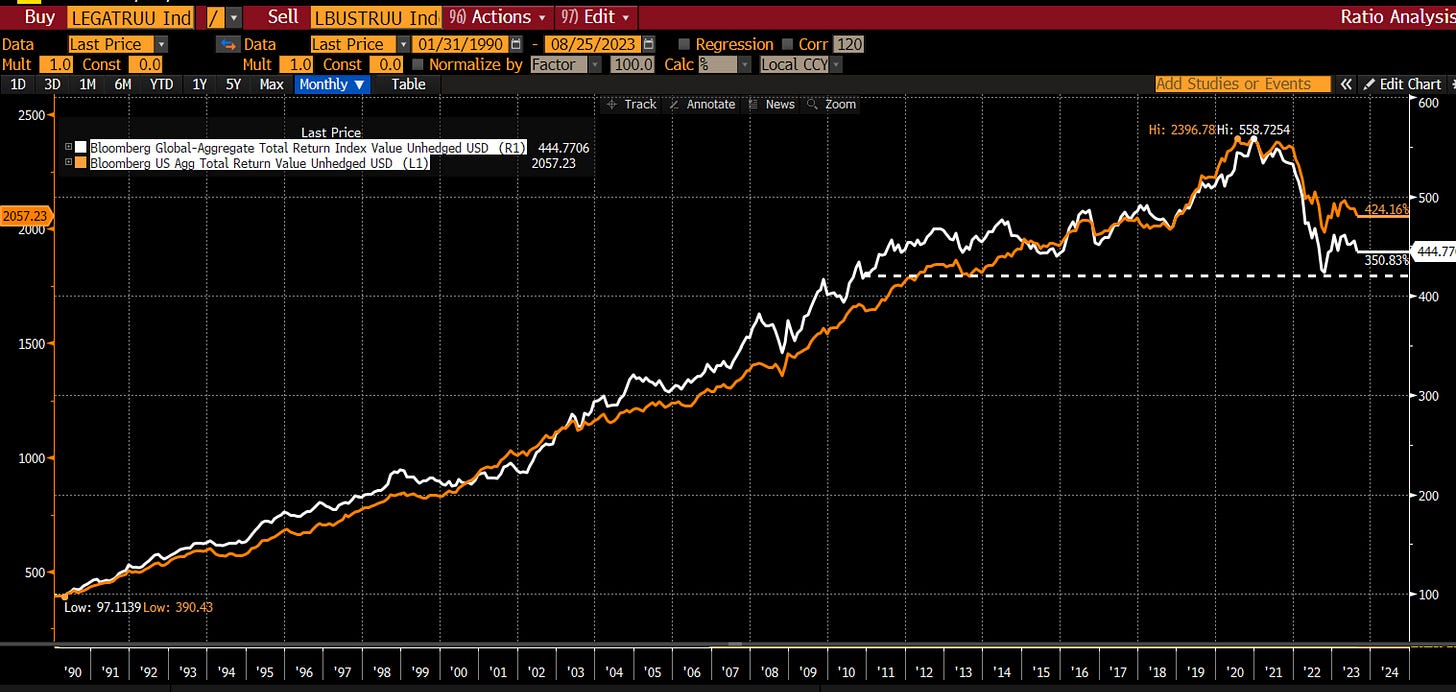Click the Corr period field showing 120
The height and width of the screenshot is (692, 1456).
(x=849, y=44)
